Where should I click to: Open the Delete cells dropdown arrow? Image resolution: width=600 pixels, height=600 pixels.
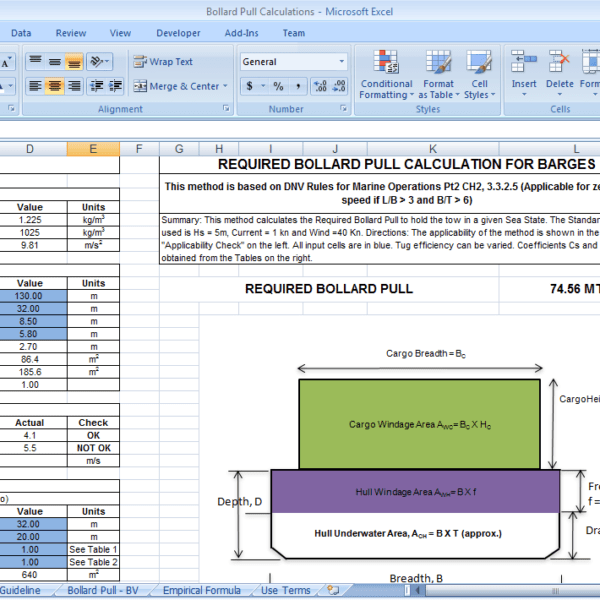click(560, 94)
